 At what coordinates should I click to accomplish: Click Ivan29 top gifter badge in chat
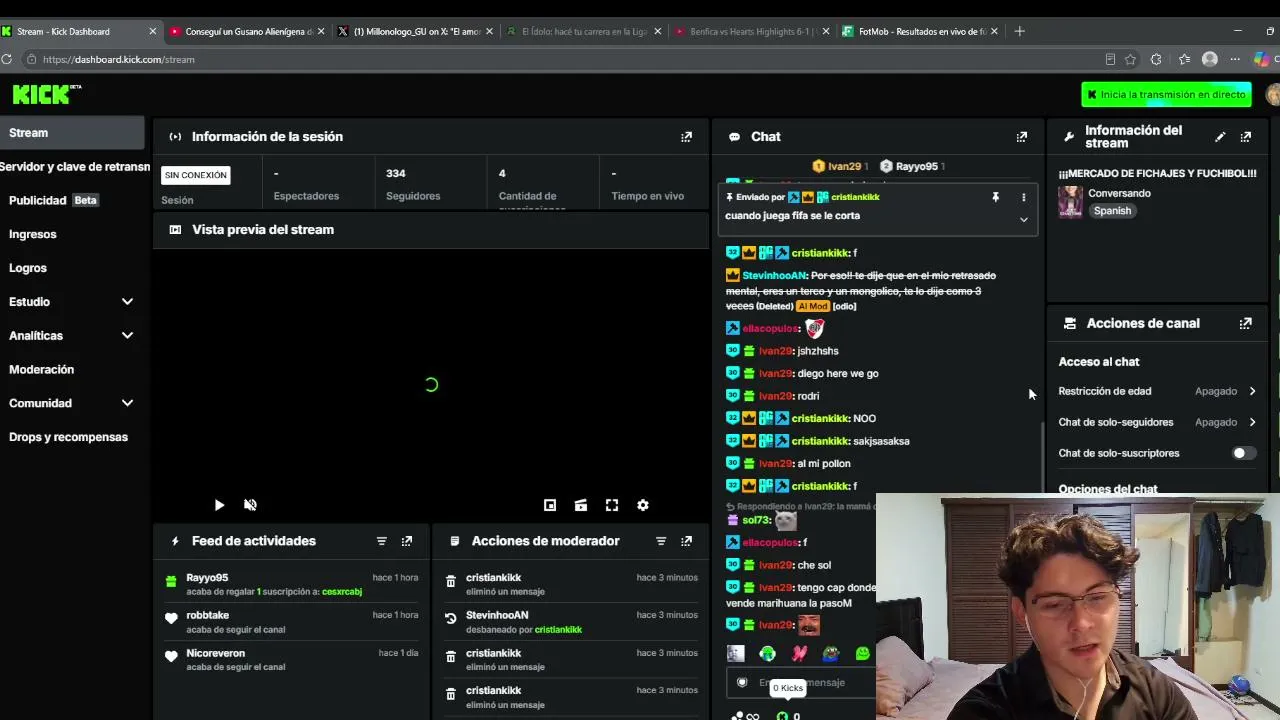838,166
